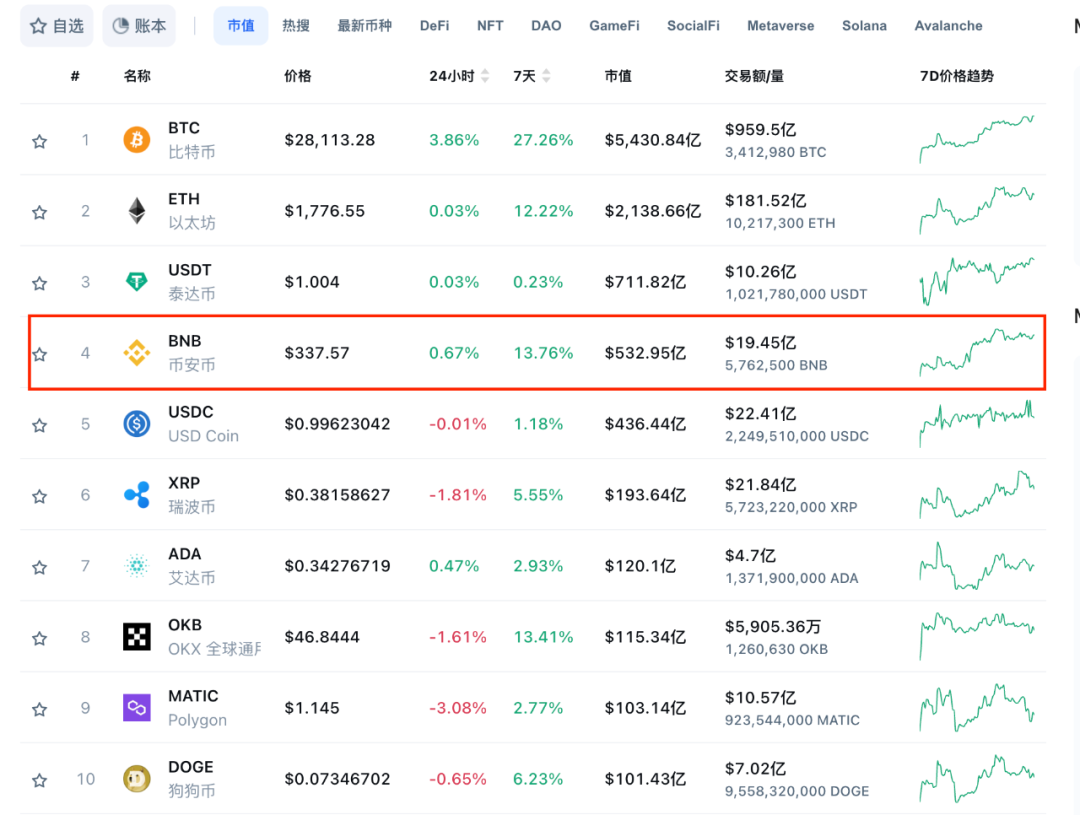Click the Dogecoin logo icon
Viewport: 1080px width, 815px height.
point(136,778)
